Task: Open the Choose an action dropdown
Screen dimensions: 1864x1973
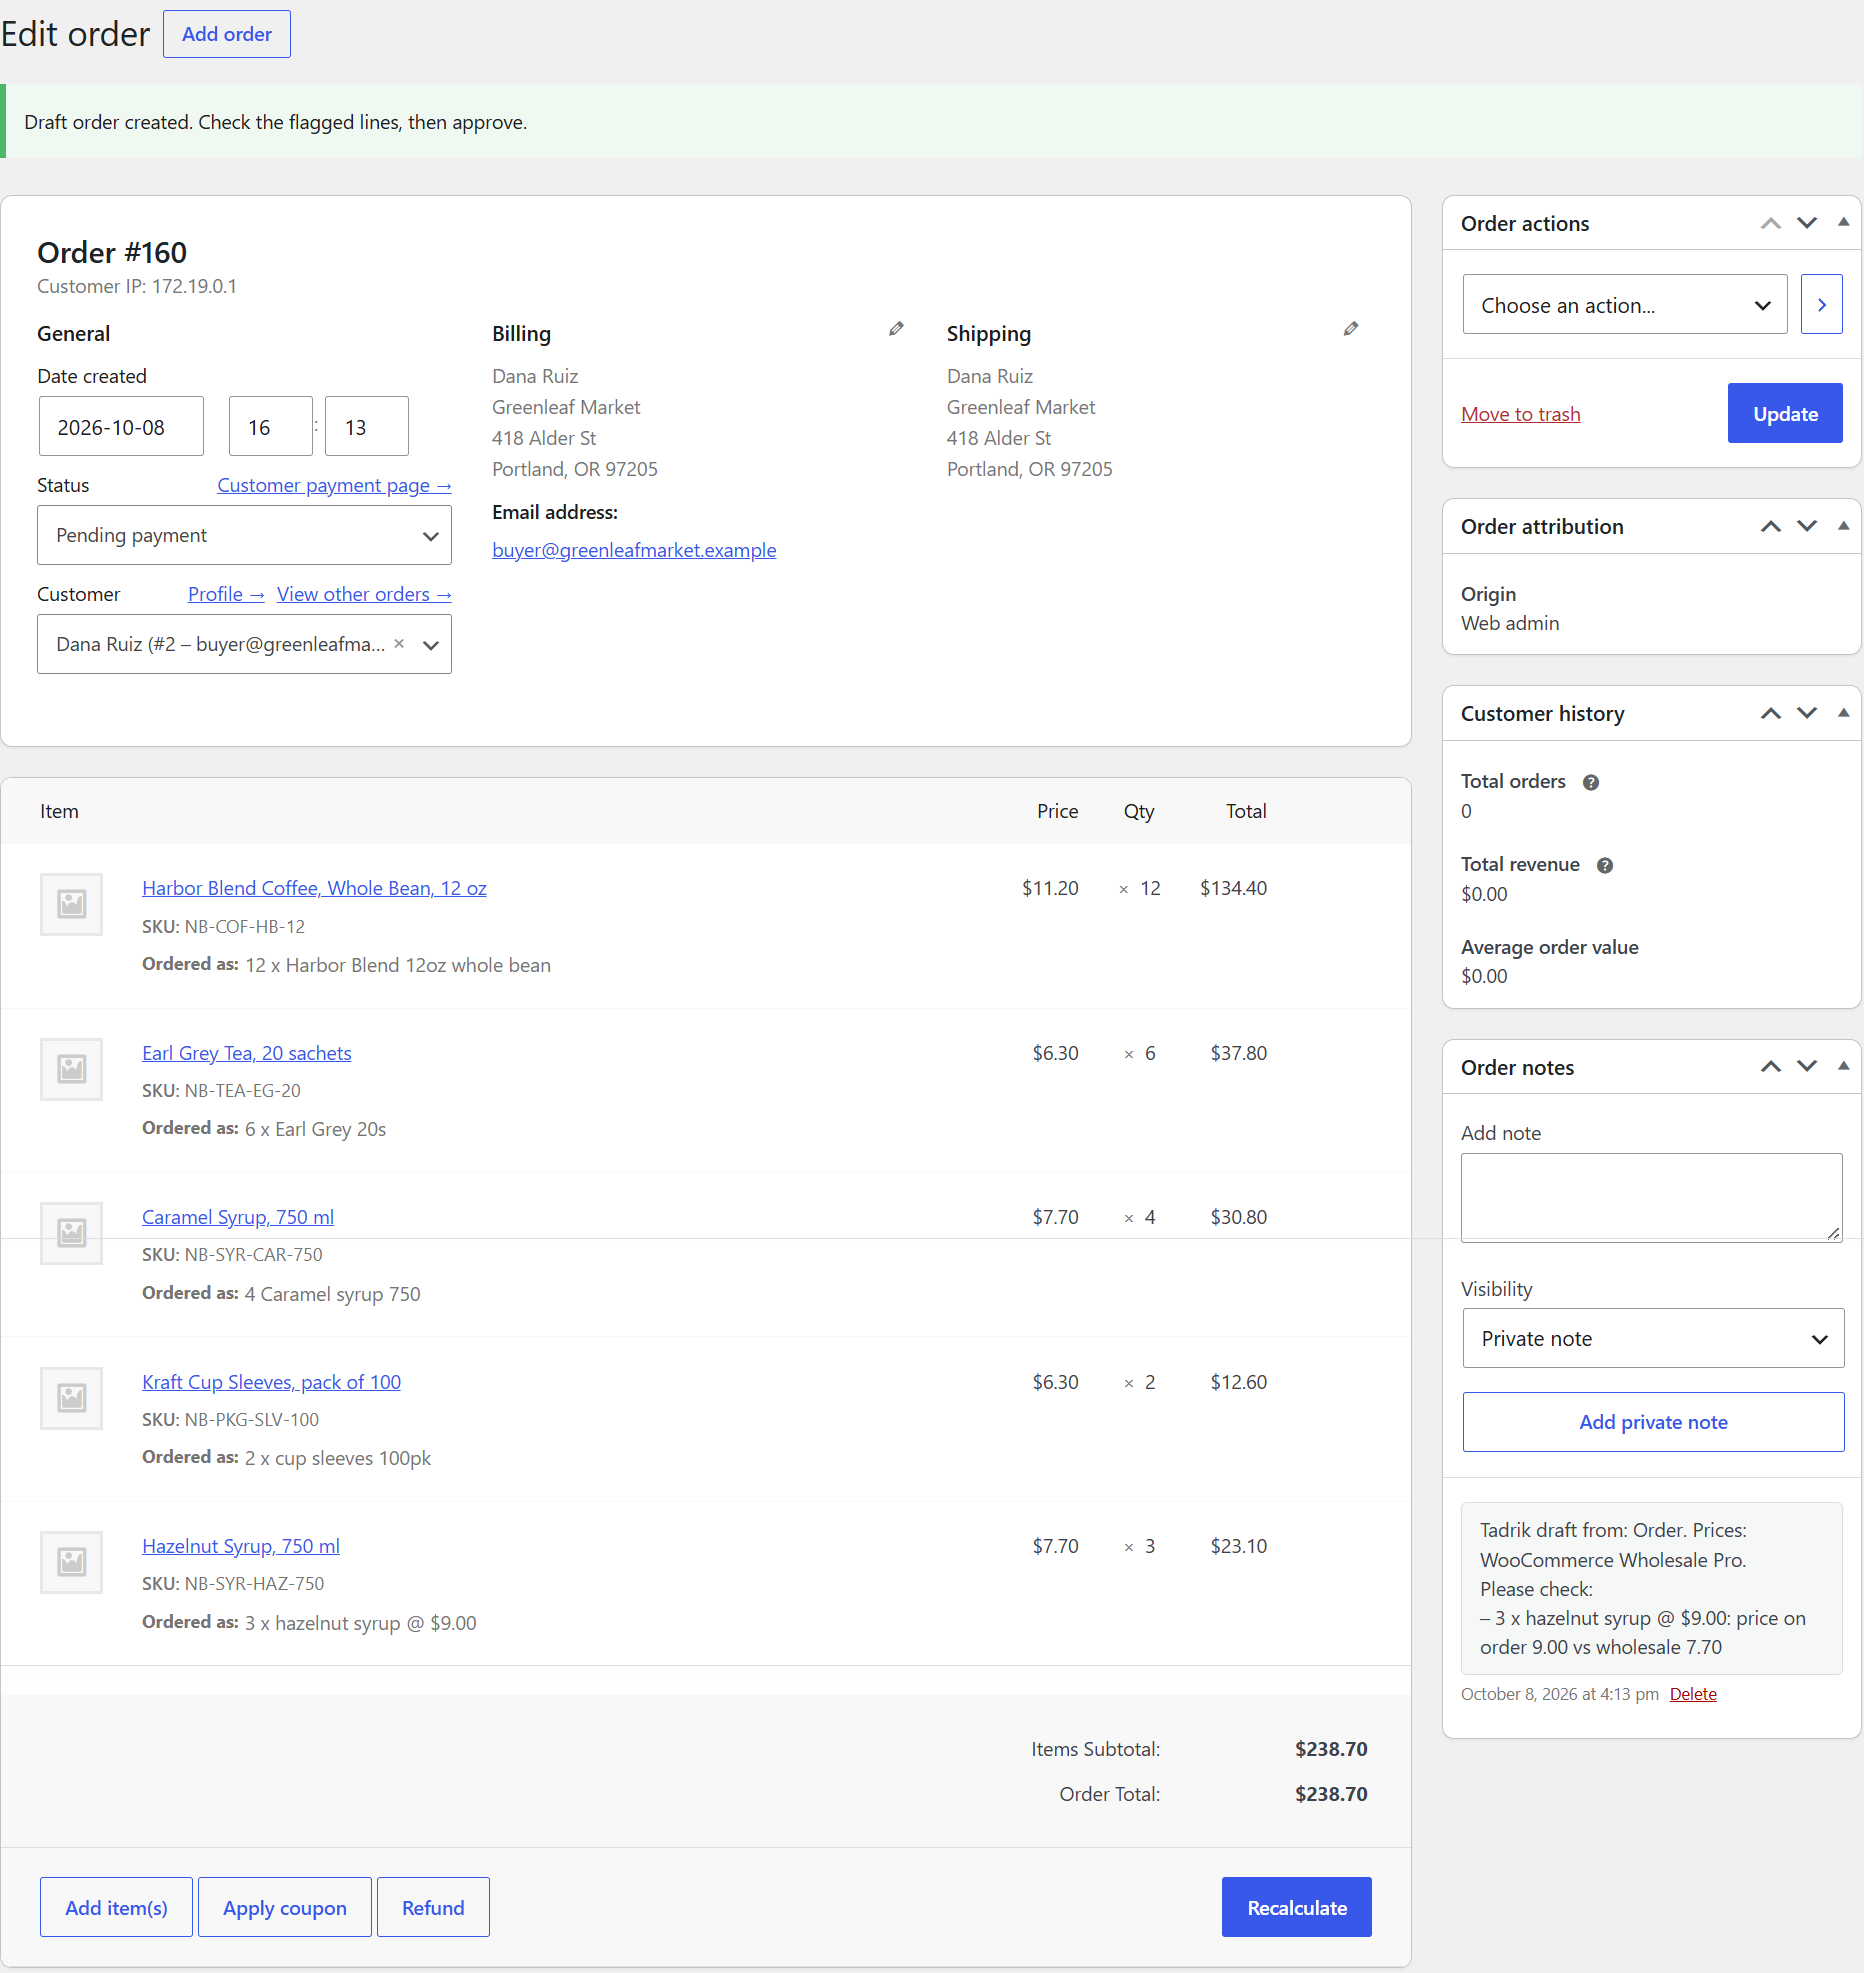Action: click(x=1625, y=305)
